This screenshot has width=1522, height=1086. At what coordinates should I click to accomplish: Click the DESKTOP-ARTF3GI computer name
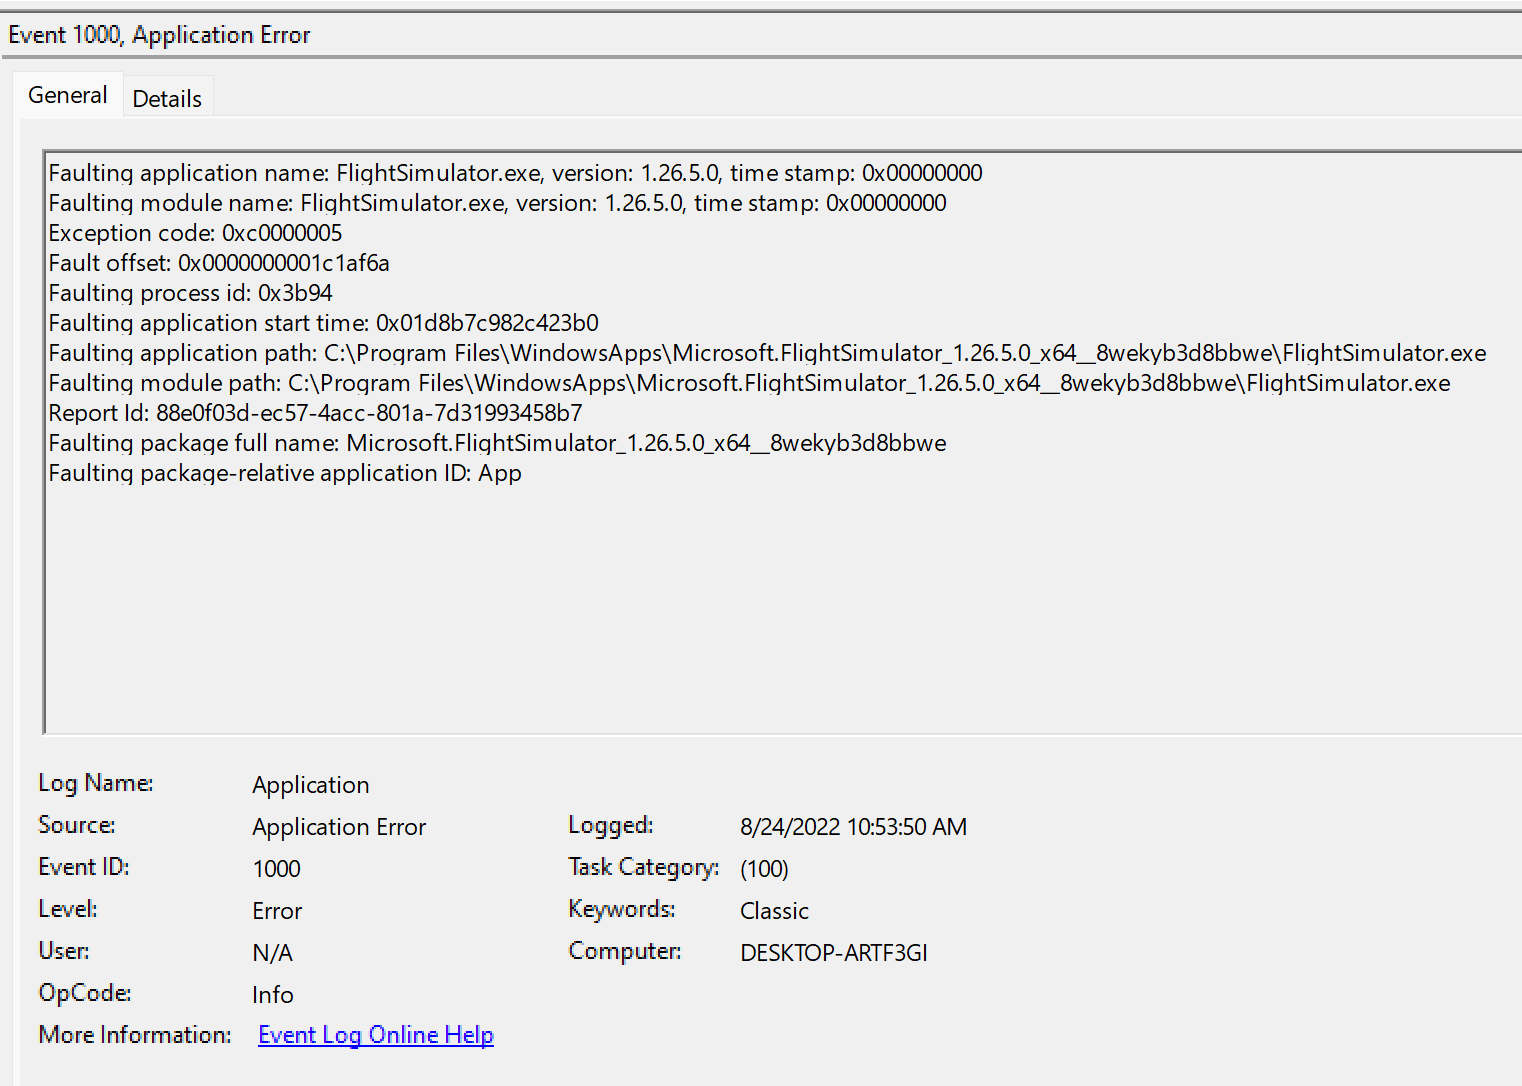pyautogui.click(x=833, y=952)
